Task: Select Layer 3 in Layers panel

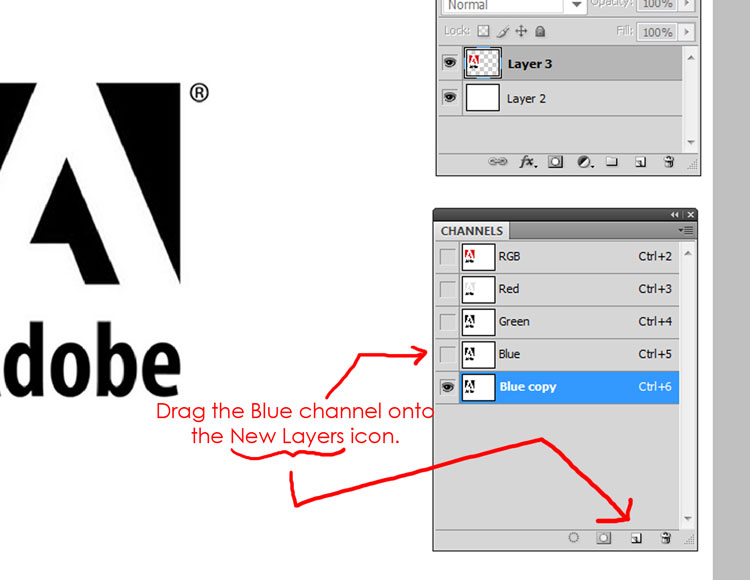Action: pos(561,63)
